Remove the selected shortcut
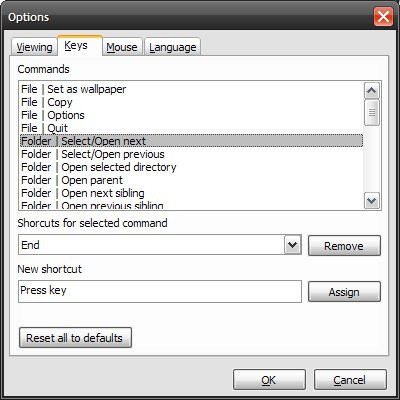Viewport: 400px width, 400px height. point(344,246)
